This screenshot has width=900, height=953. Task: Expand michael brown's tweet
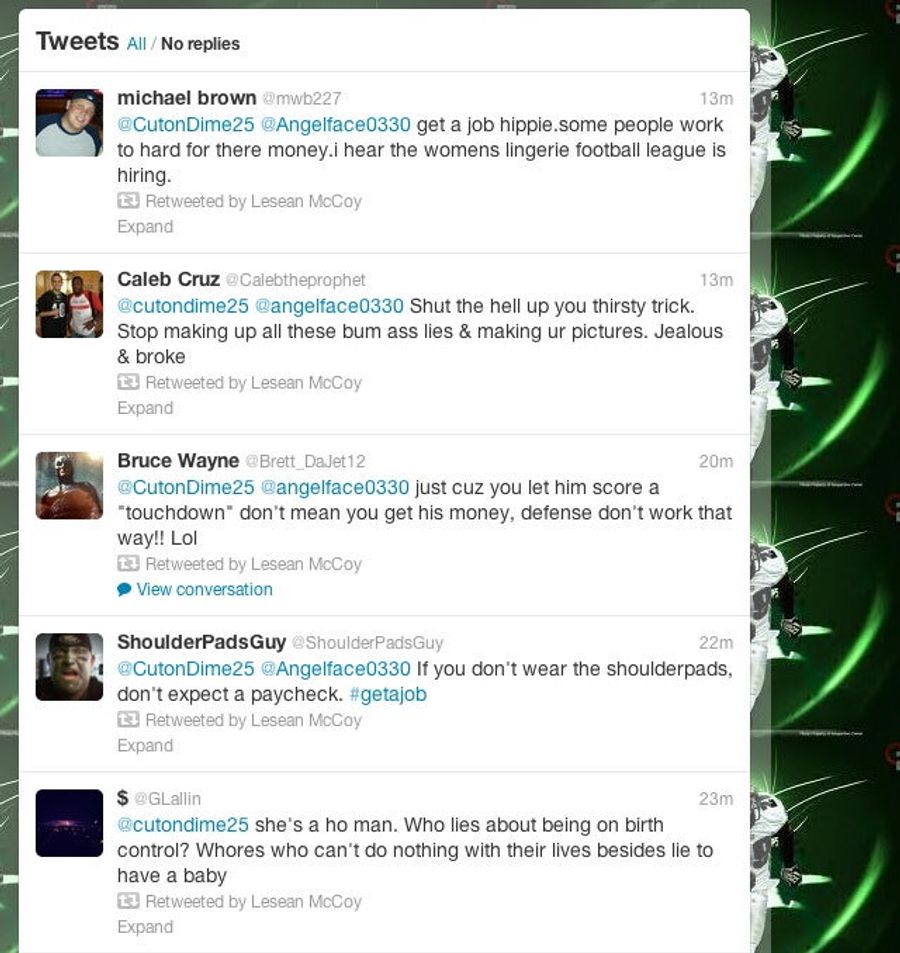pos(145,227)
